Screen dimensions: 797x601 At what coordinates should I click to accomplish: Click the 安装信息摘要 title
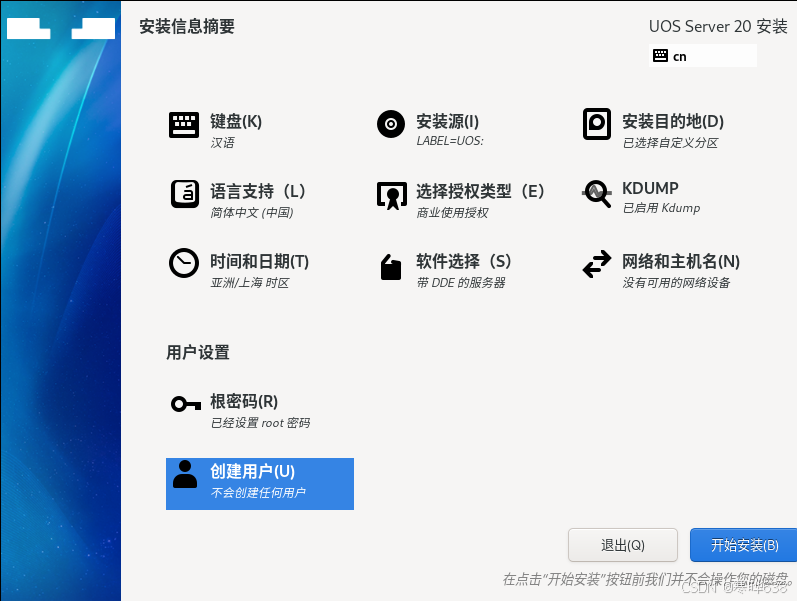click(x=187, y=26)
